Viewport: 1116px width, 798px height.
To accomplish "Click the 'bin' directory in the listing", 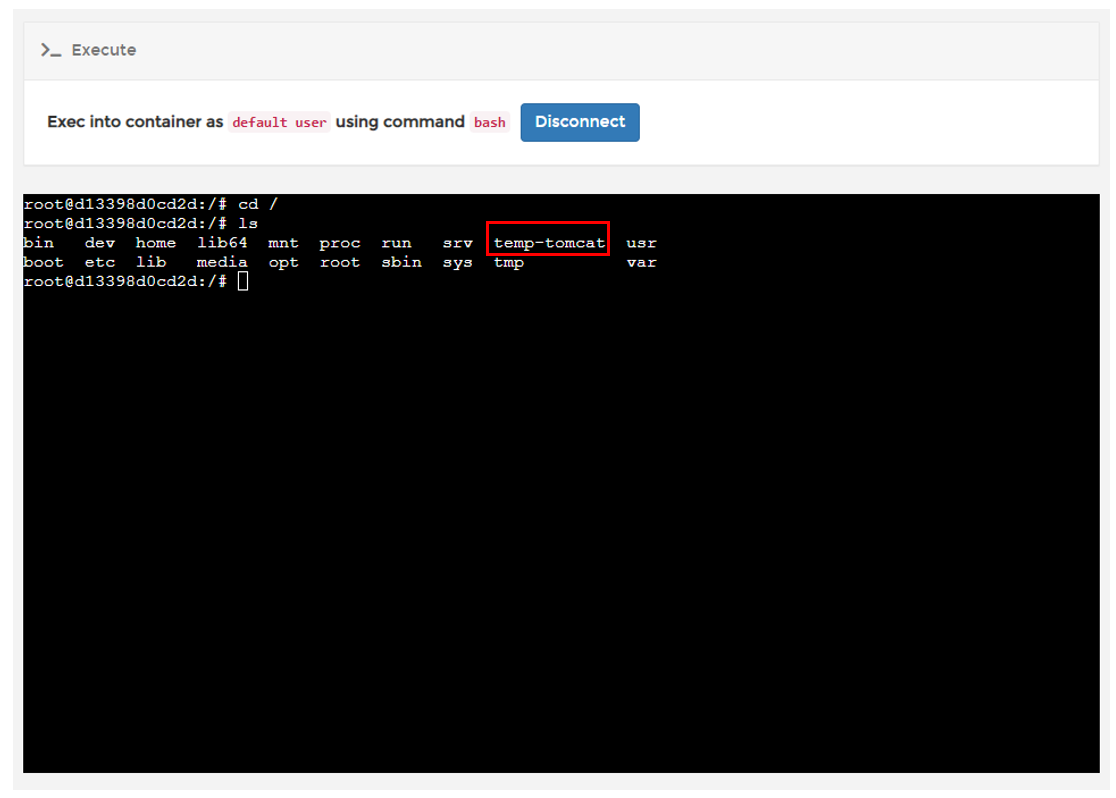I will pyautogui.click(x=38, y=243).
